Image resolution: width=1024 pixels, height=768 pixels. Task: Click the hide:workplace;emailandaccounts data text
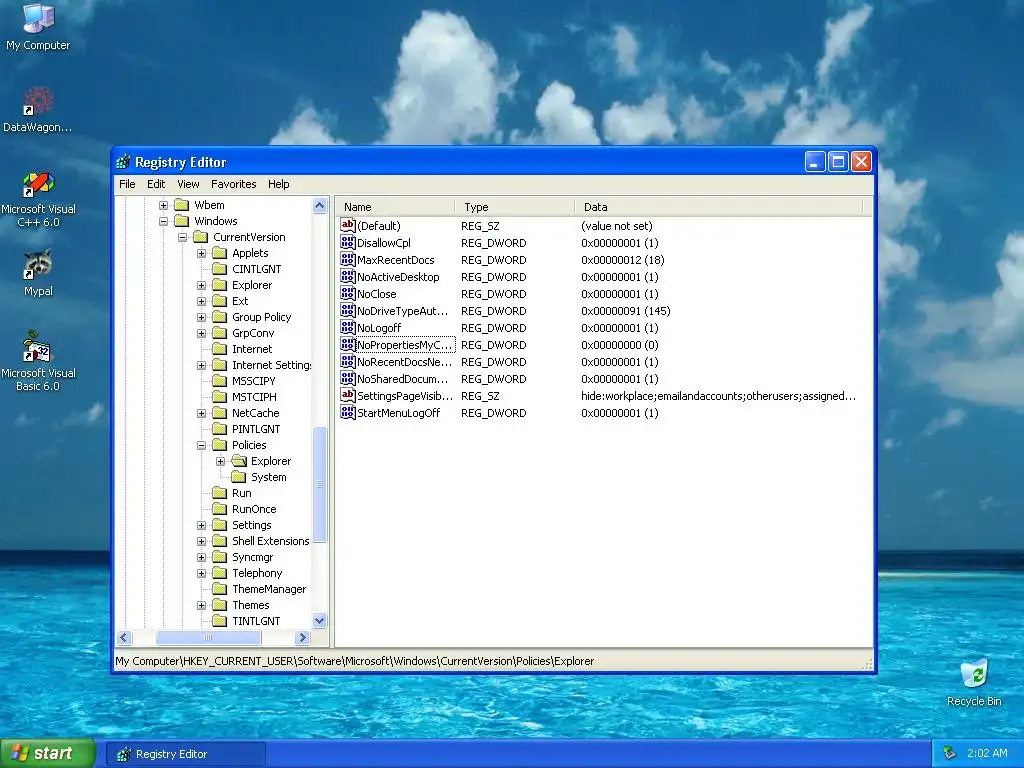coord(718,396)
